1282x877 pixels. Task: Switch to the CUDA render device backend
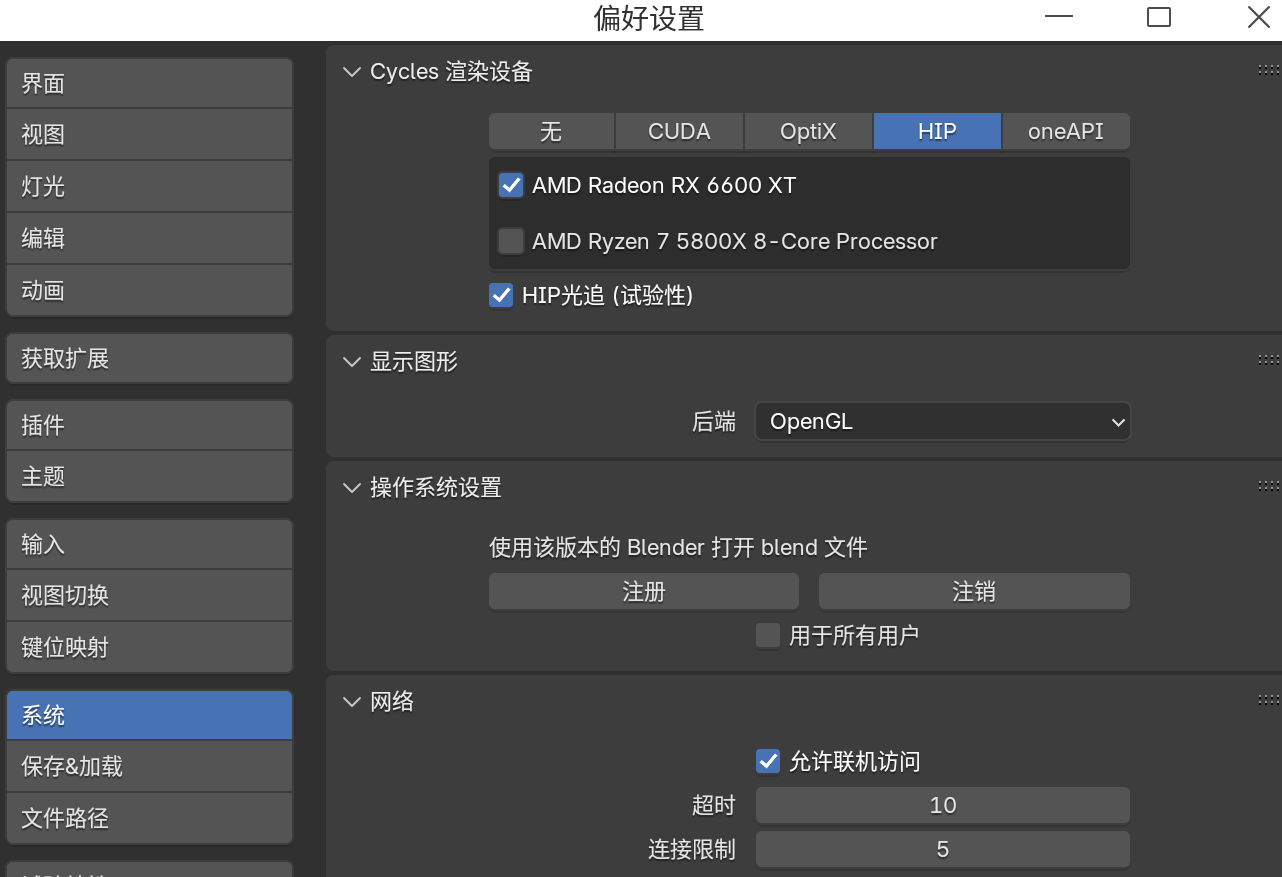coord(679,131)
